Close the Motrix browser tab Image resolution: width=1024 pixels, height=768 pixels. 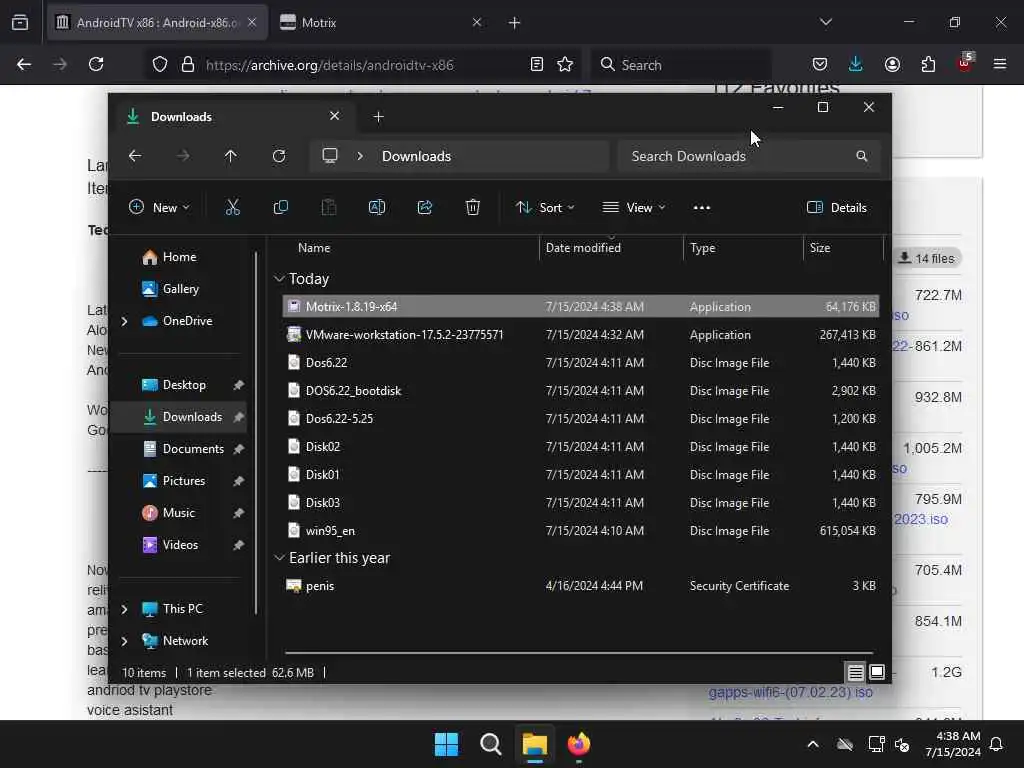point(477,22)
